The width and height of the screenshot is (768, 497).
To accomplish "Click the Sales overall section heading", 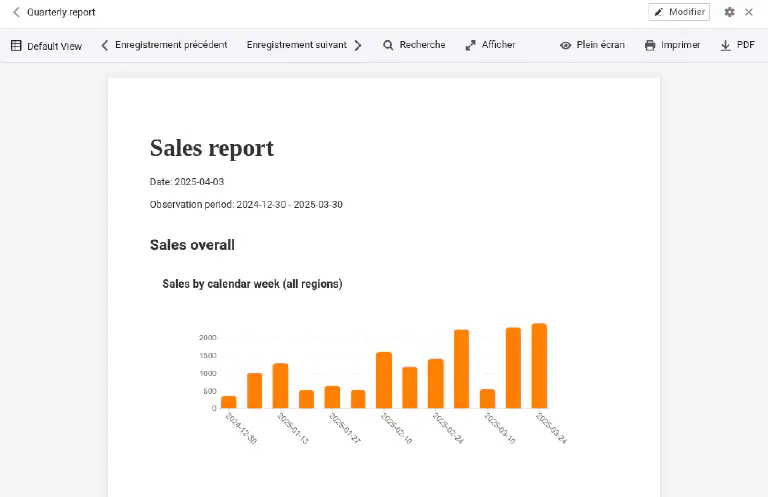I will [192, 245].
